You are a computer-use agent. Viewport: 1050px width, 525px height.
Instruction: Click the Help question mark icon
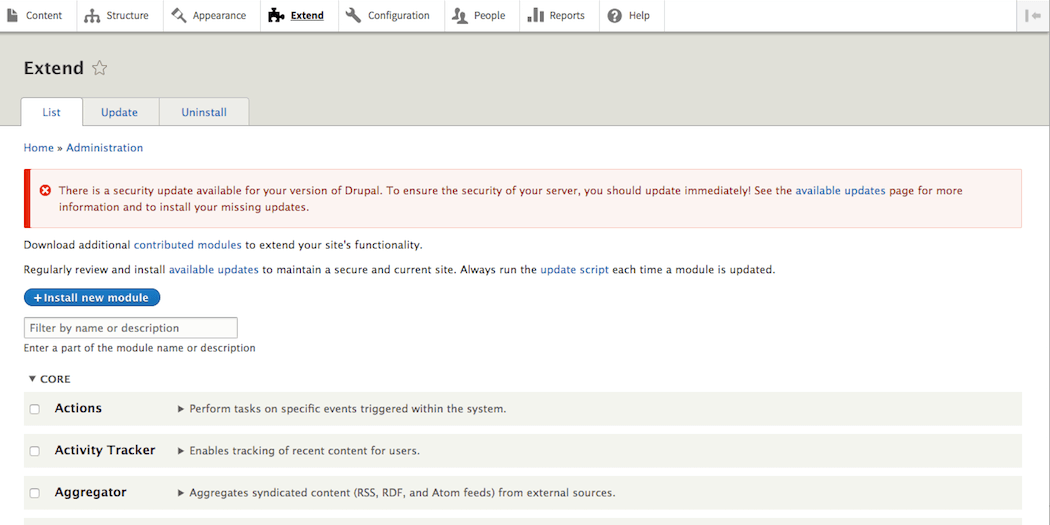[x=614, y=15]
